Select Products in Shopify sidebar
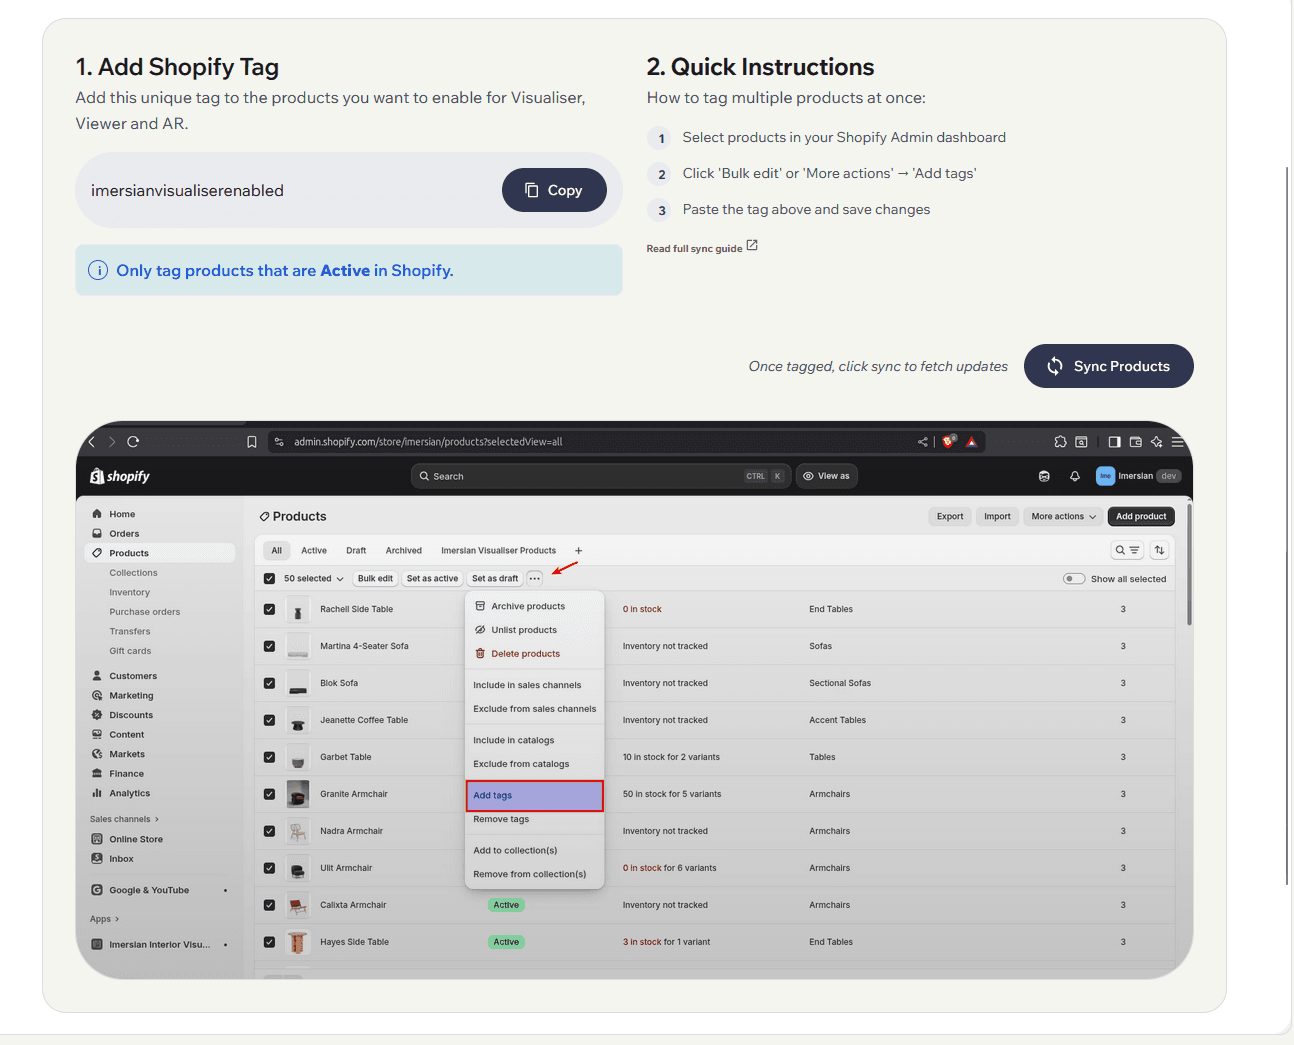The width and height of the screenshot is (1294, 1045). 160,553
